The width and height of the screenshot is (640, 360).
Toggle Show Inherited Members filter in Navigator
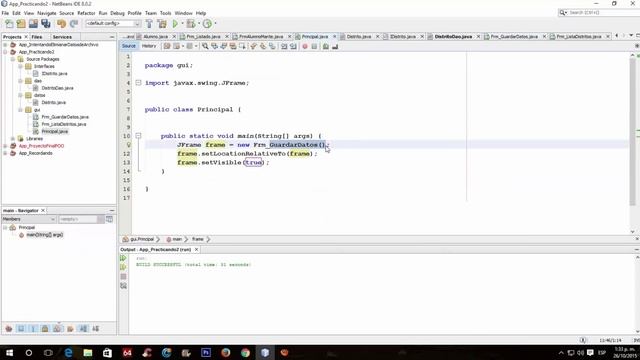pos(9,329)
